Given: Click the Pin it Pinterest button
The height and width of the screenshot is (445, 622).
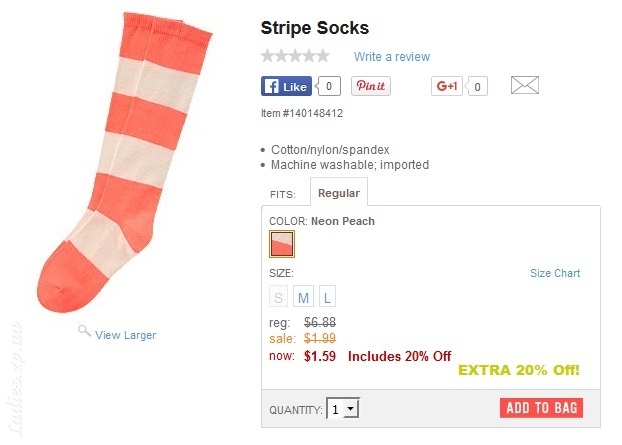Looking at the screenshot, I should coord(371,86).
